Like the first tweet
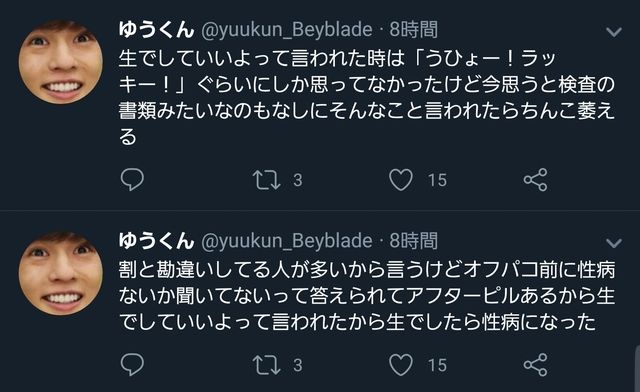Image resolution: width=640 pixels, height=392 pixels. click(401, 180)
